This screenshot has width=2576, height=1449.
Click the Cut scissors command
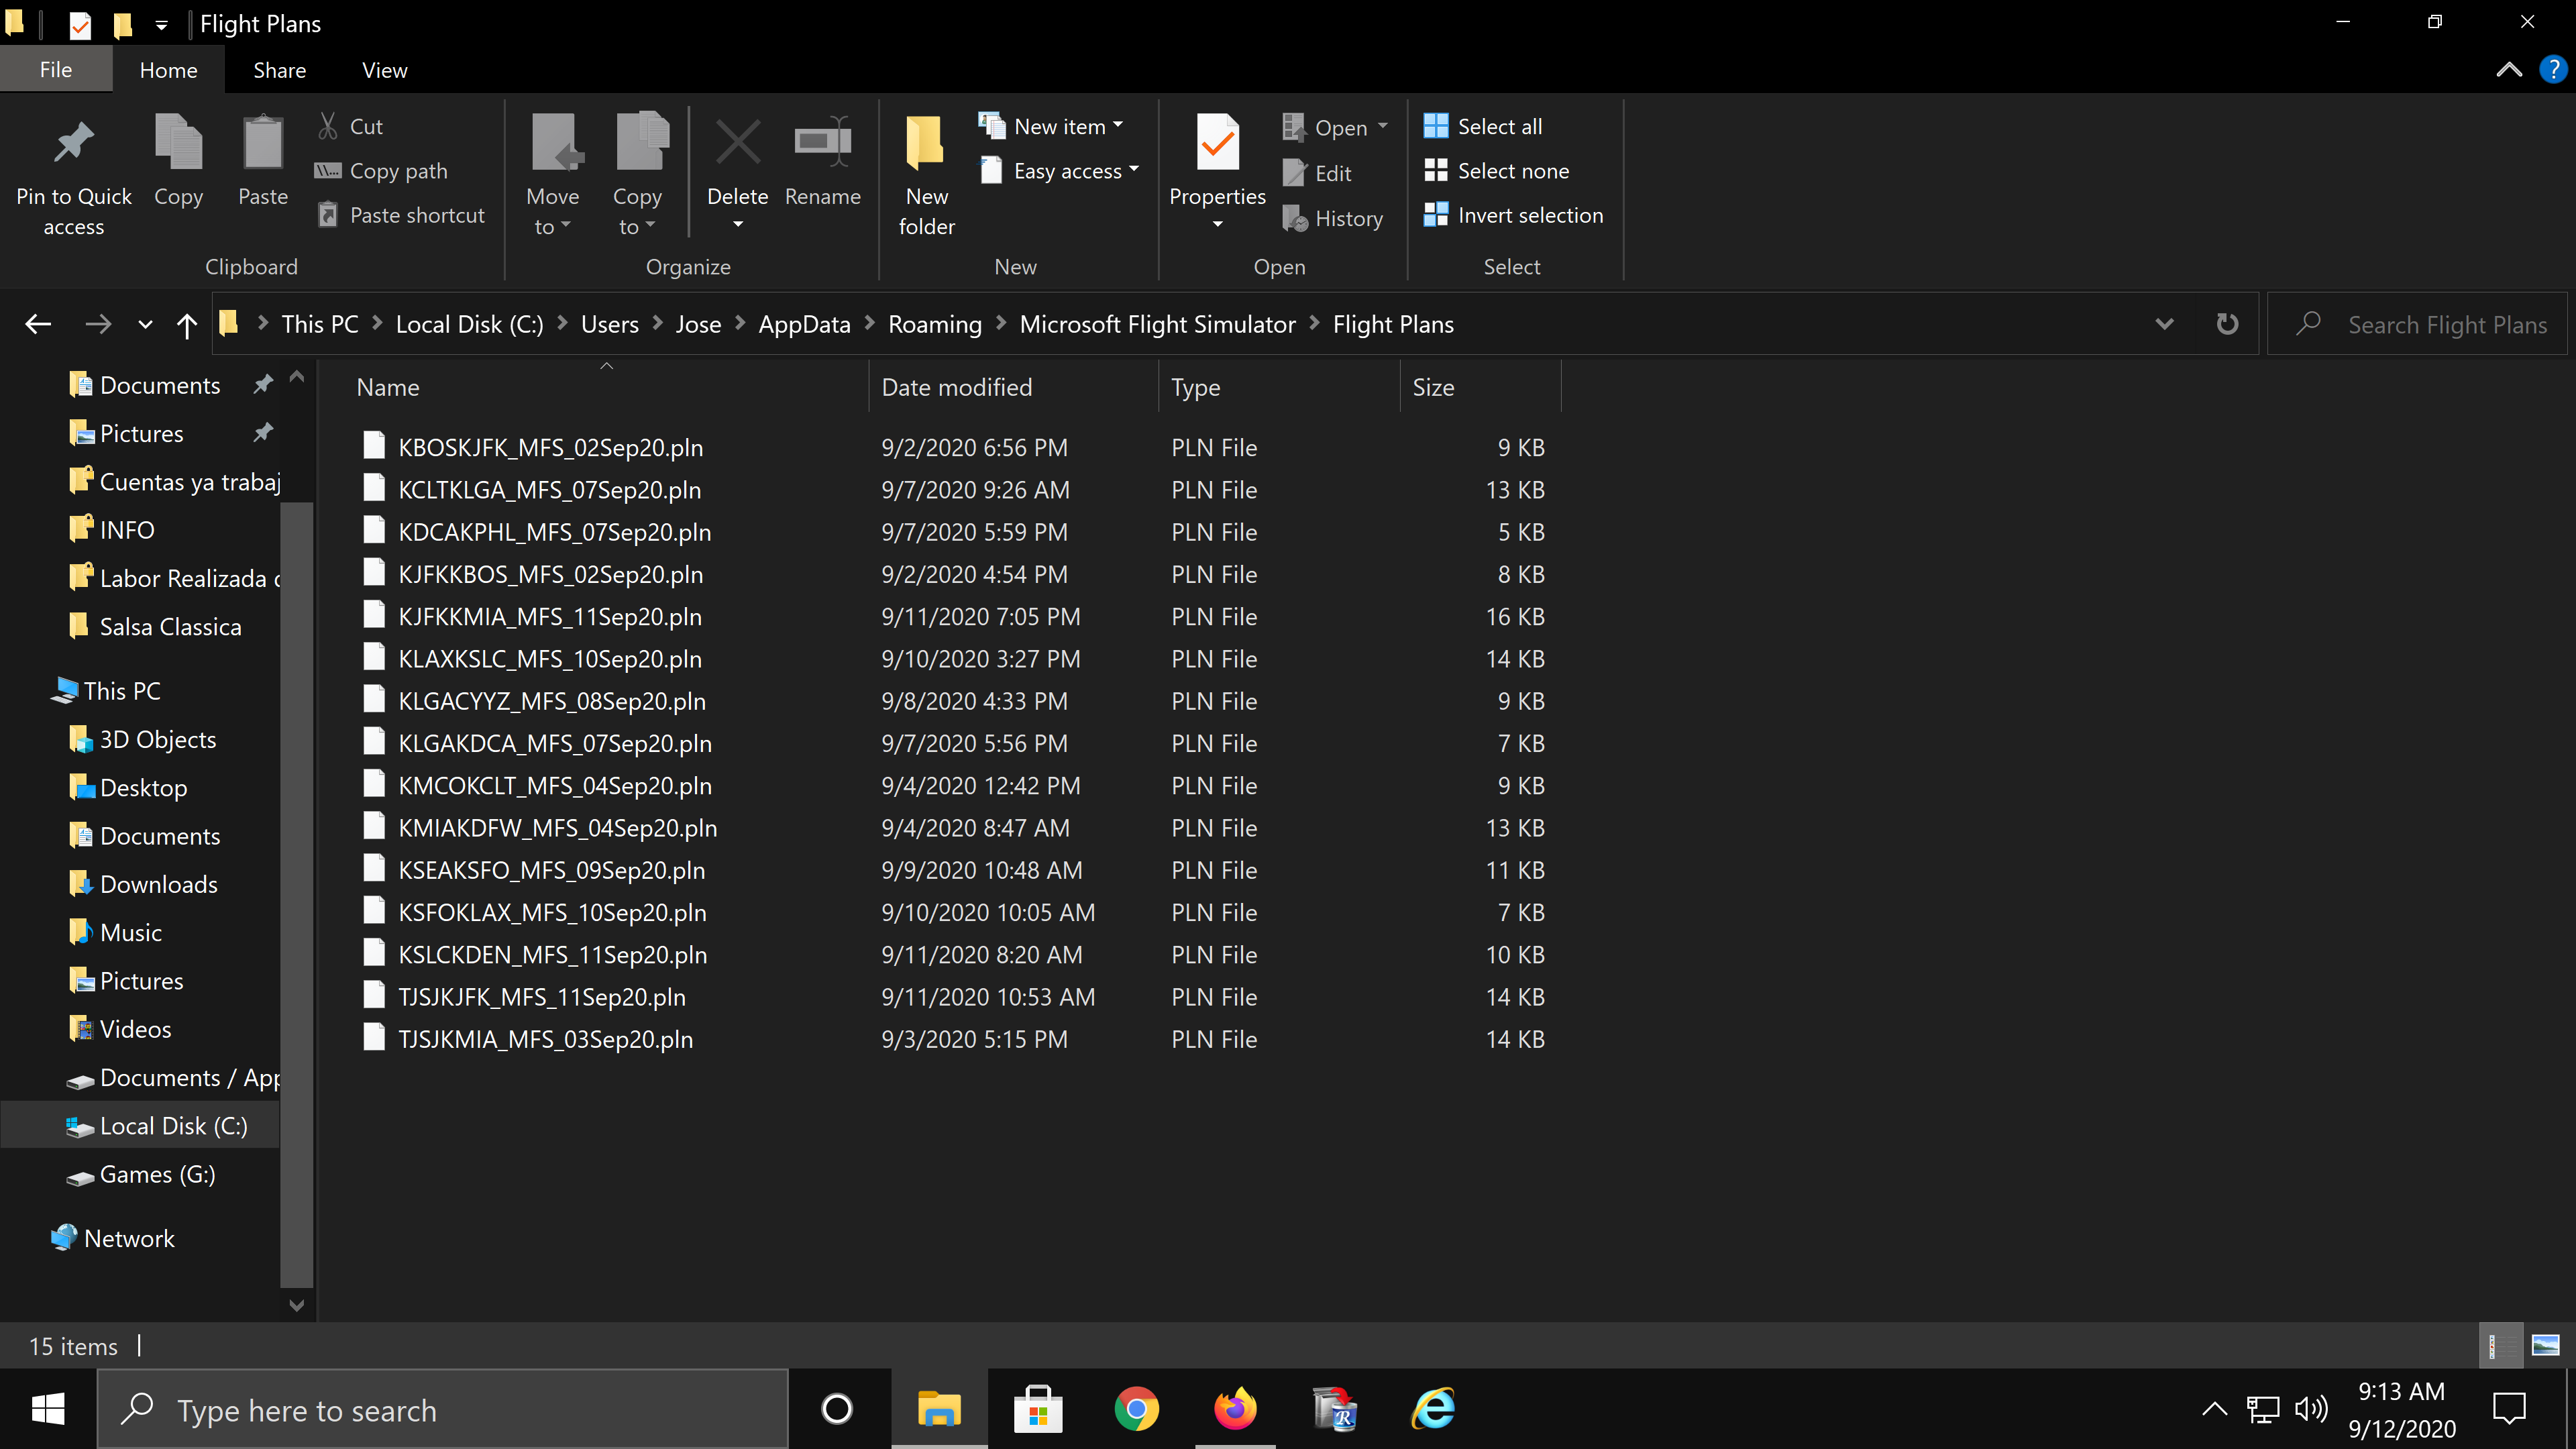click(351, 126)
